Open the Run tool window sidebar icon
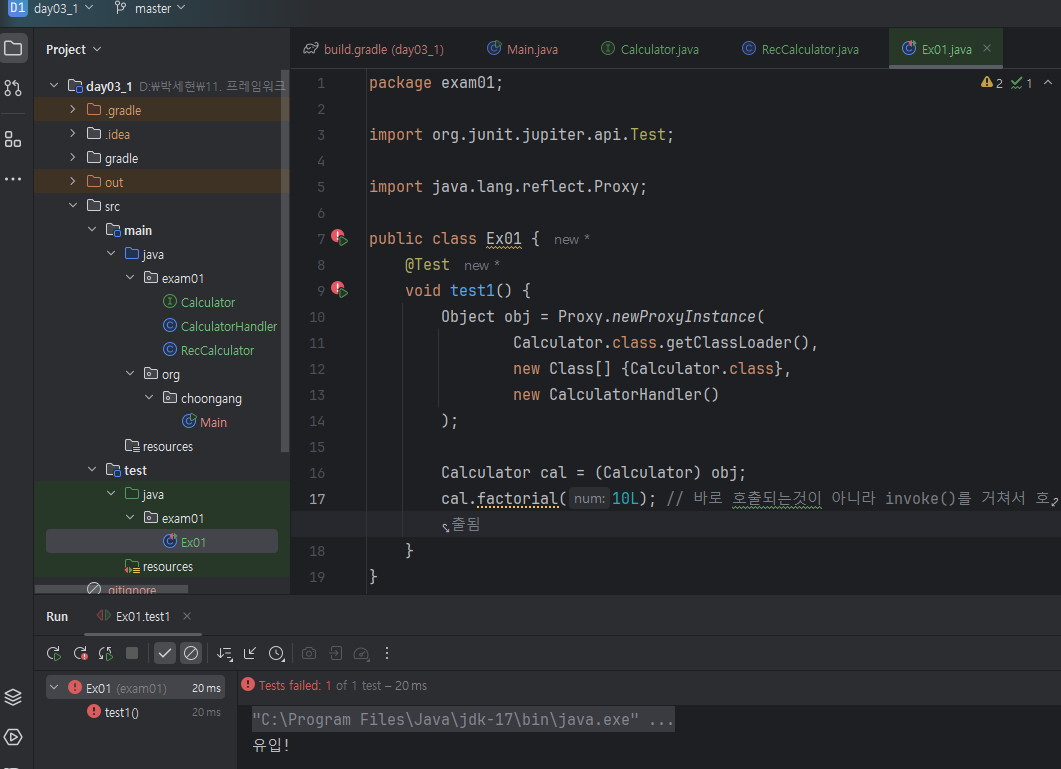Viewport: 1061px width, 769px height. click(x=14, y=737)
